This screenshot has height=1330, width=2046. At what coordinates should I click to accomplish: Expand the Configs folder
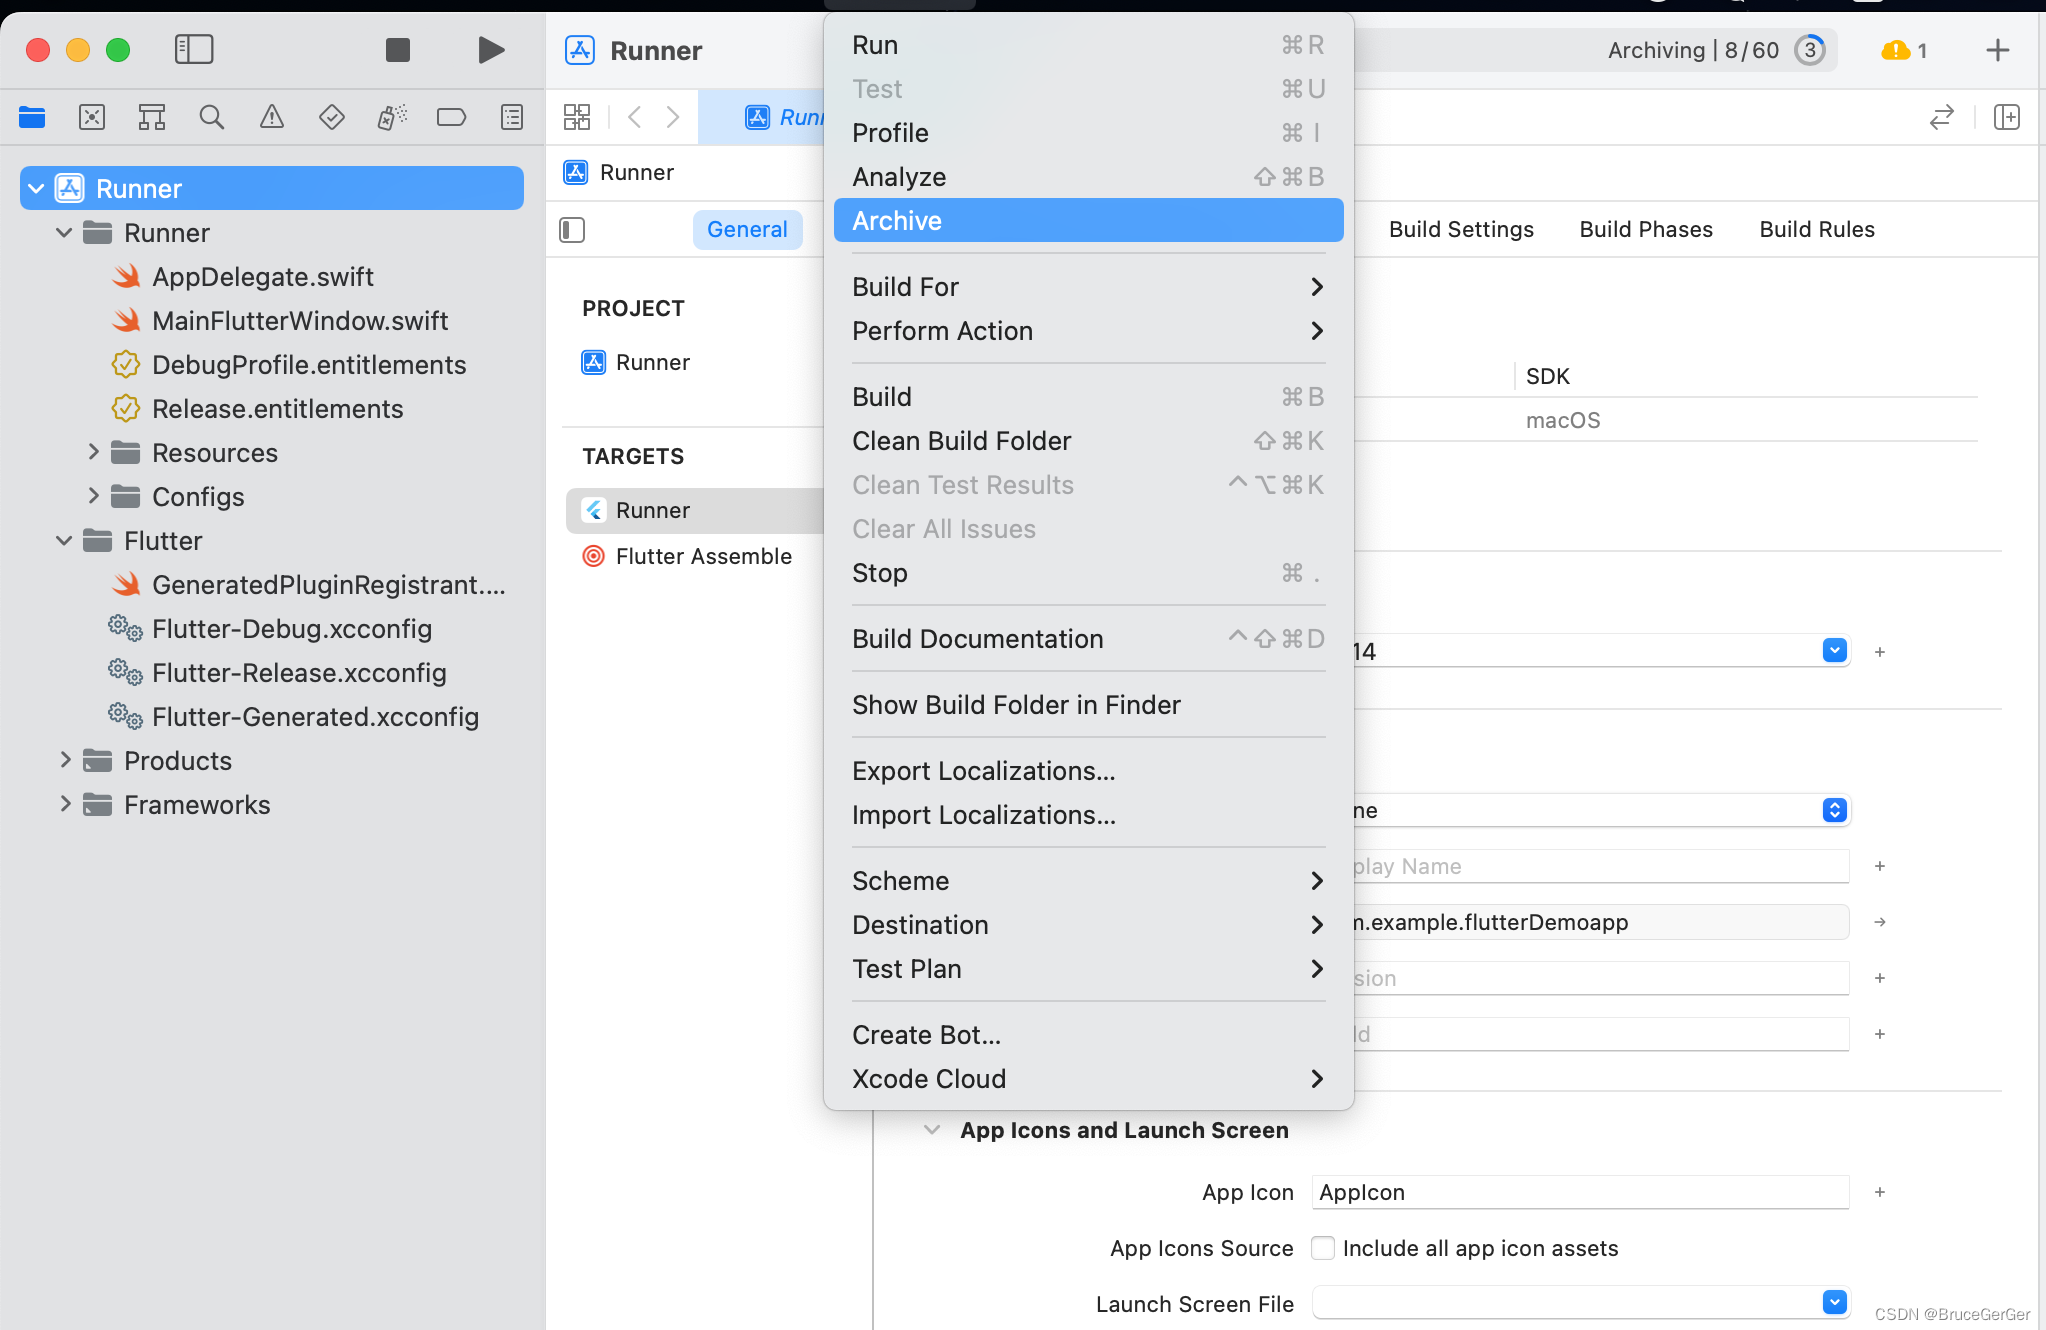pyautogui.click(x=93, y=496)
